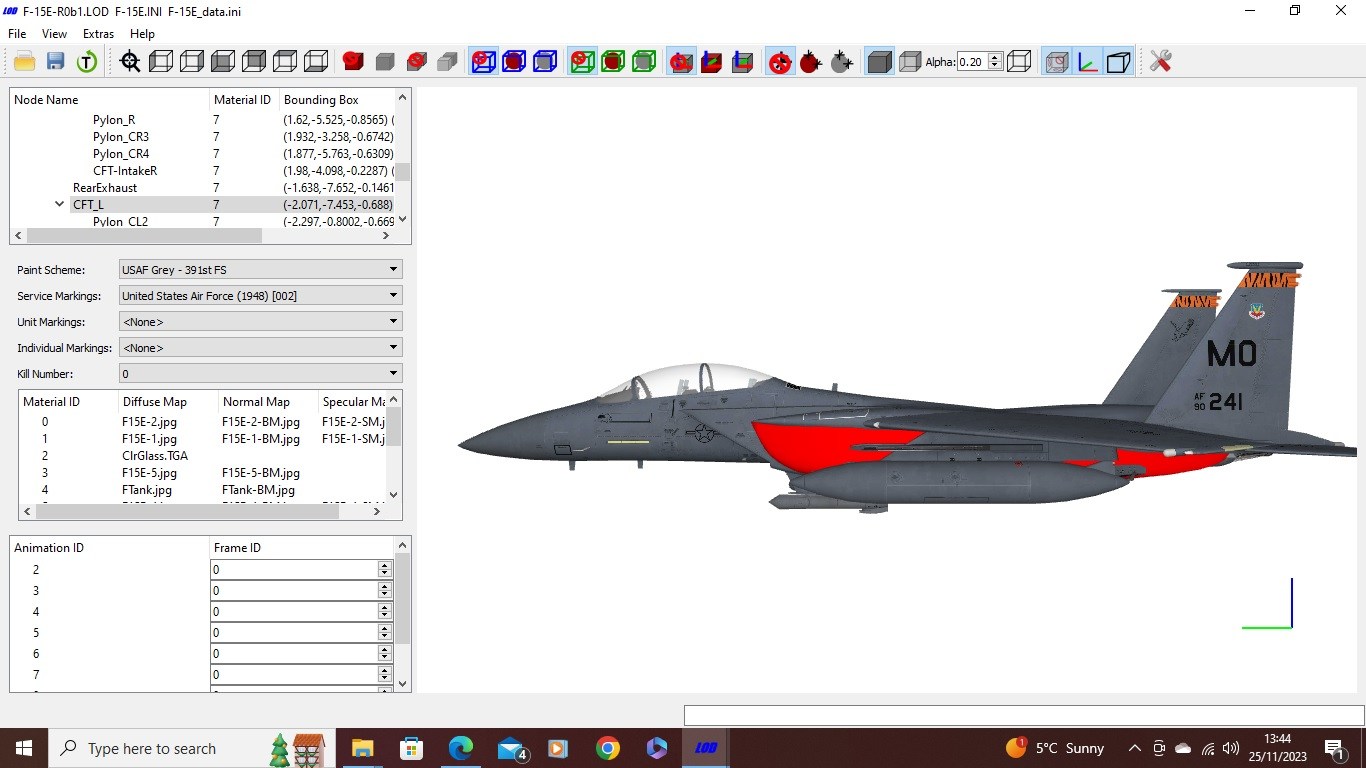The height and width of the screenshot is (768, 1366).
Task: Select green wireframe with red cube icon
Action: click(x=613, y=62)
